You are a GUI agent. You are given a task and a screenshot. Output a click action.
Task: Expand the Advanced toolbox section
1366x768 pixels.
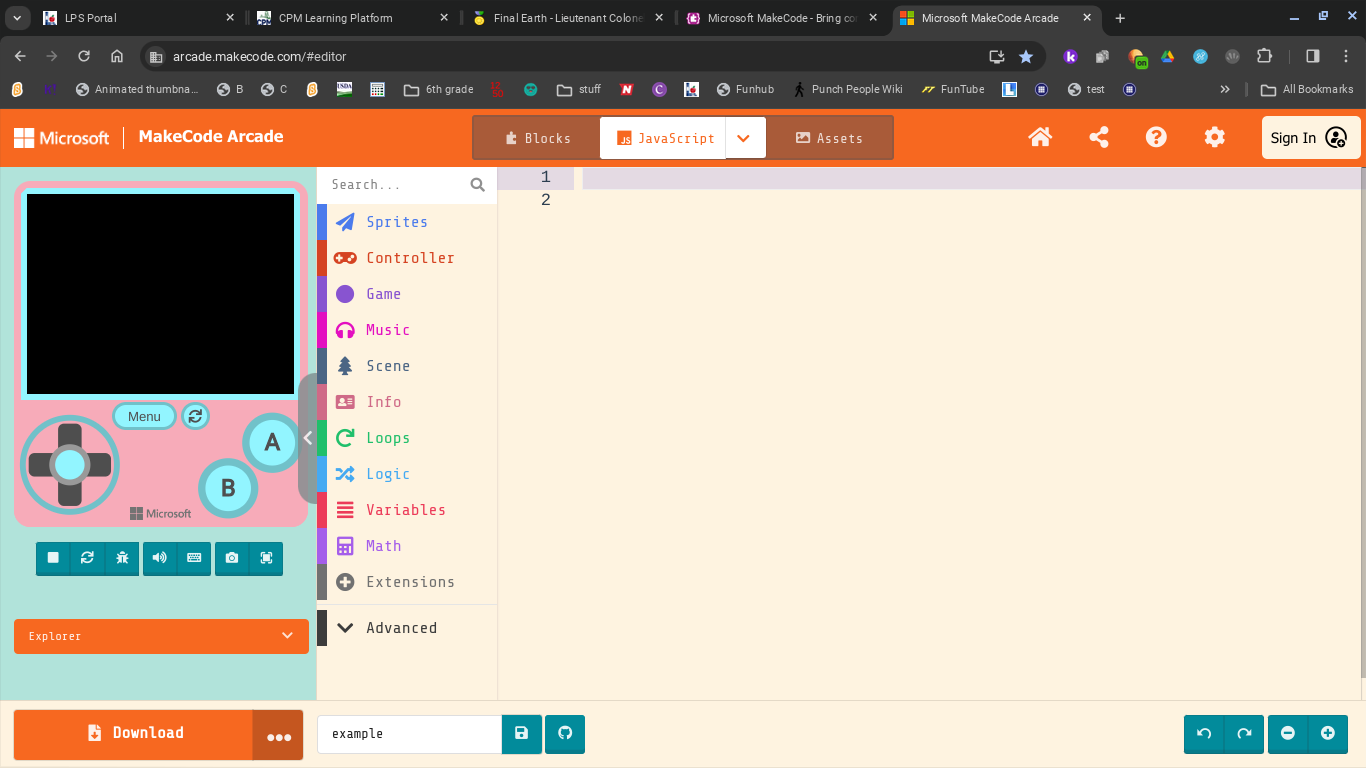[407, 628]
